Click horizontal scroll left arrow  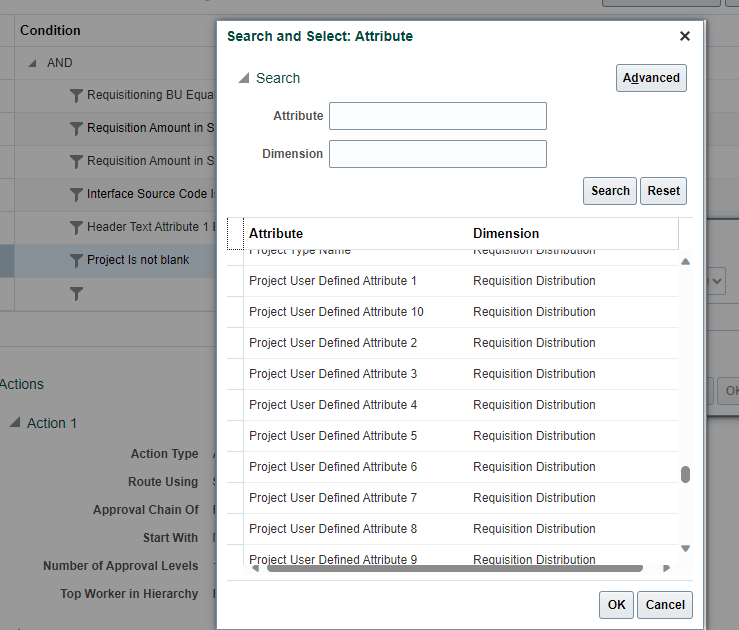(255, 568)
